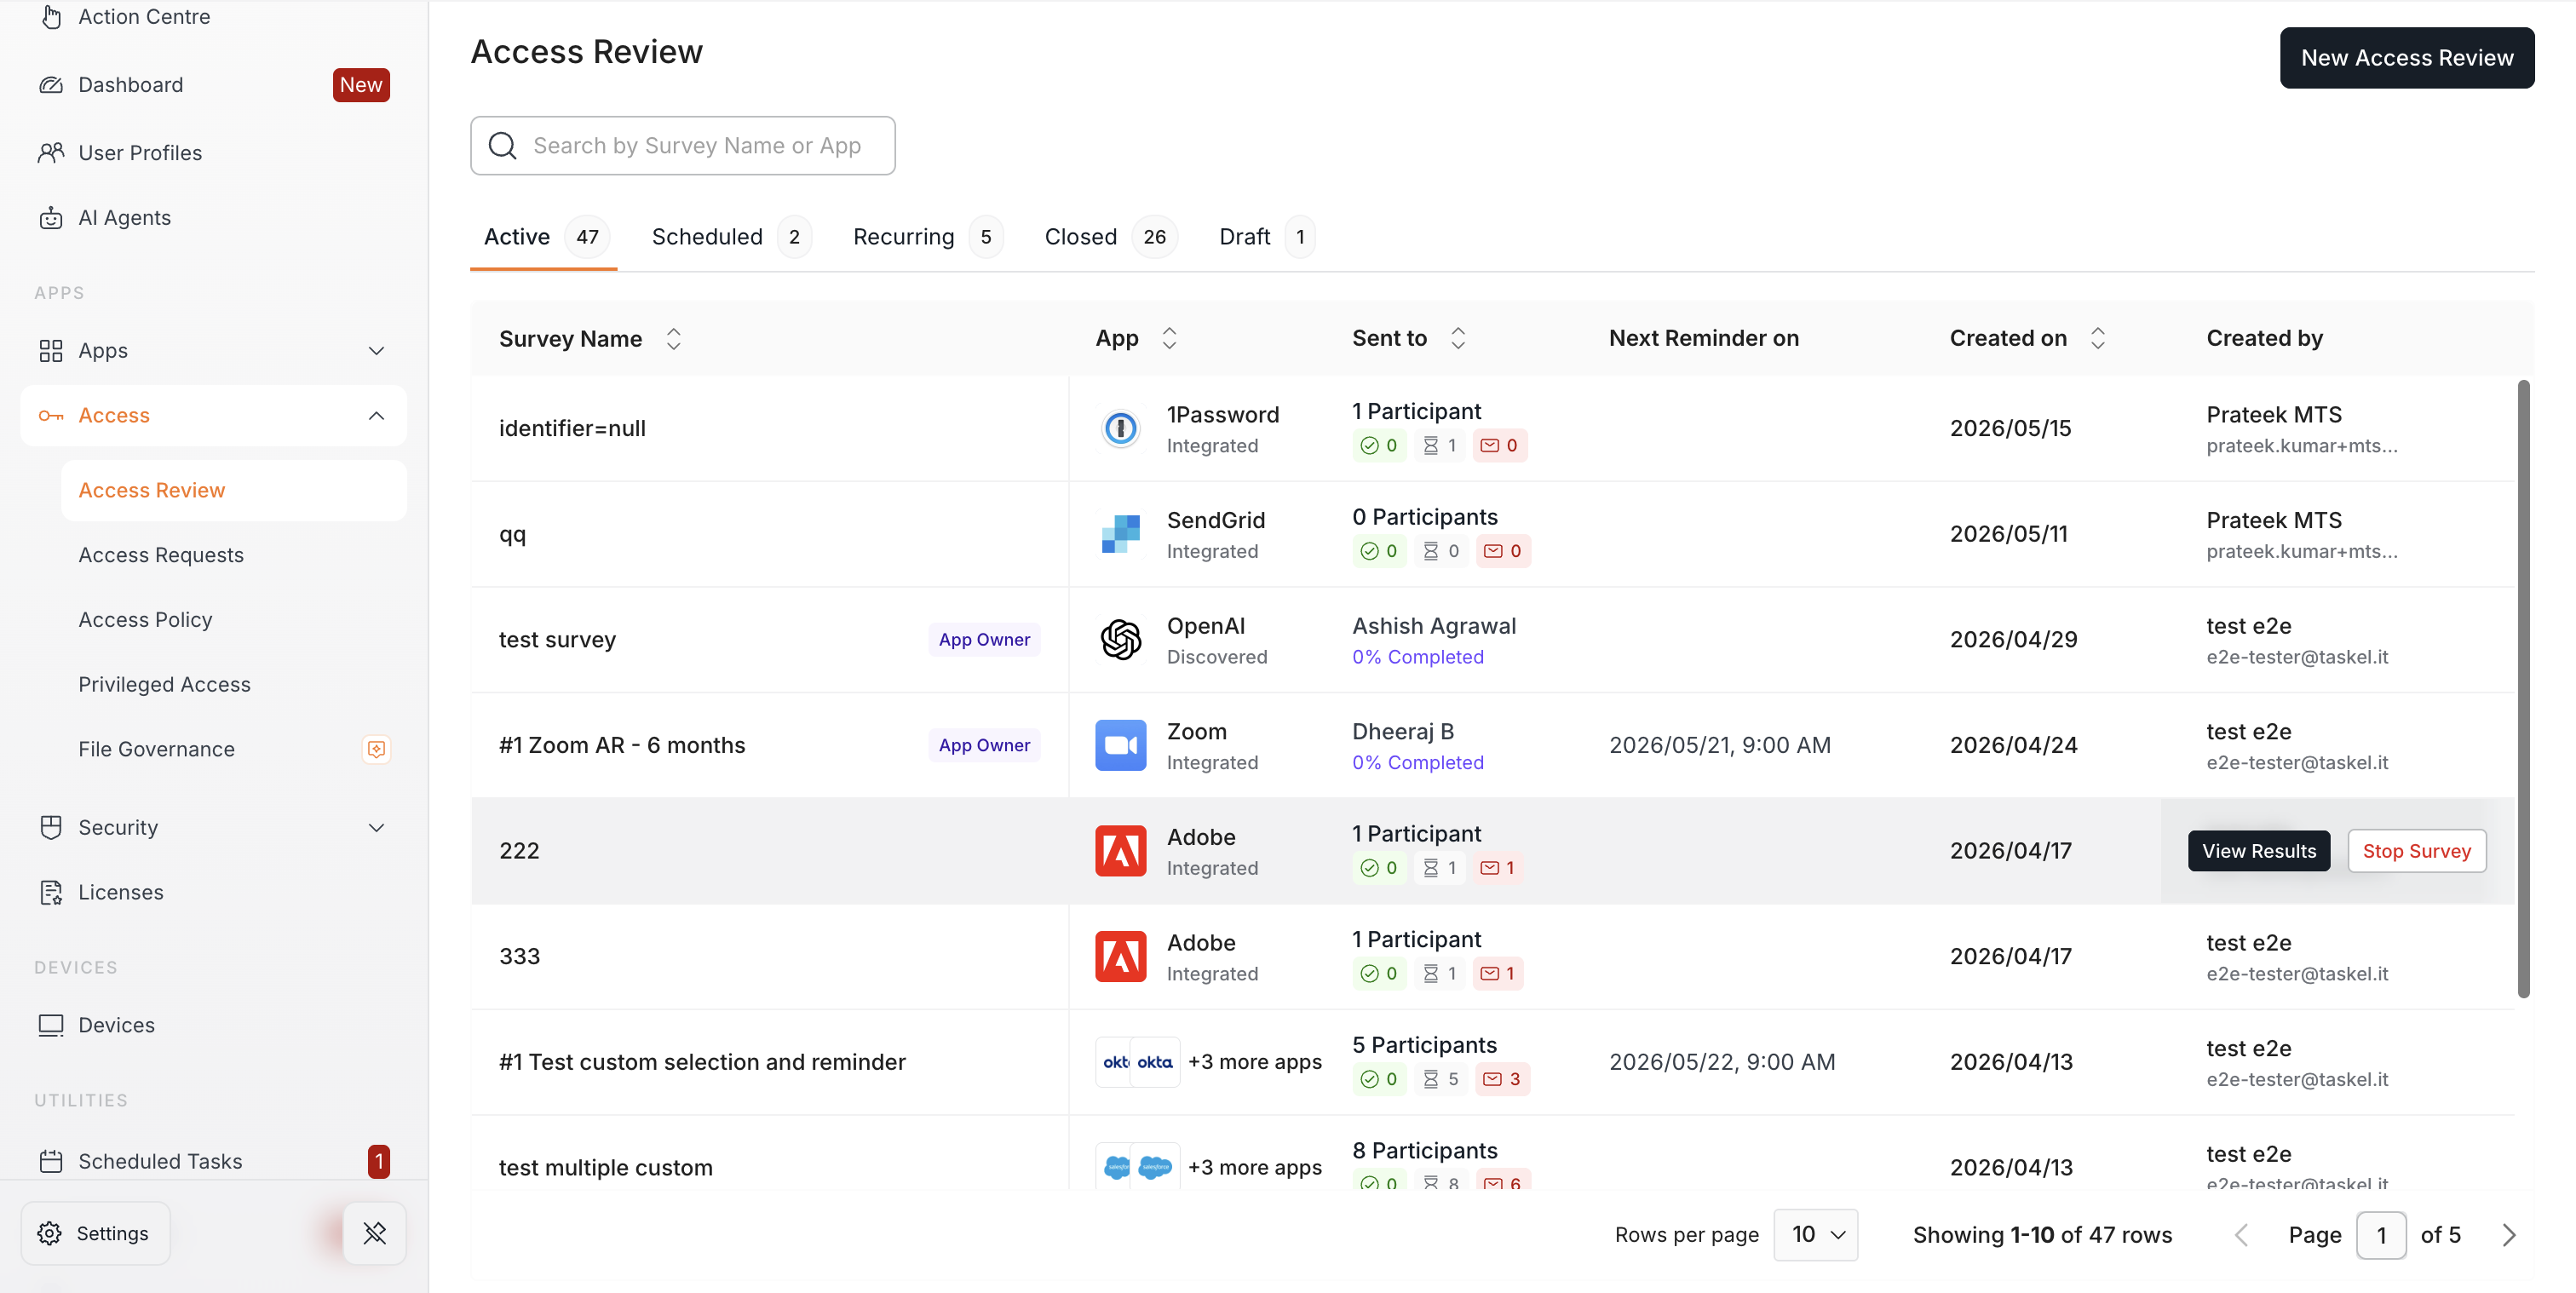Viewport: 2576px width, 1293px height.
Task: Sort by Survey Name column
Action: 673,339
